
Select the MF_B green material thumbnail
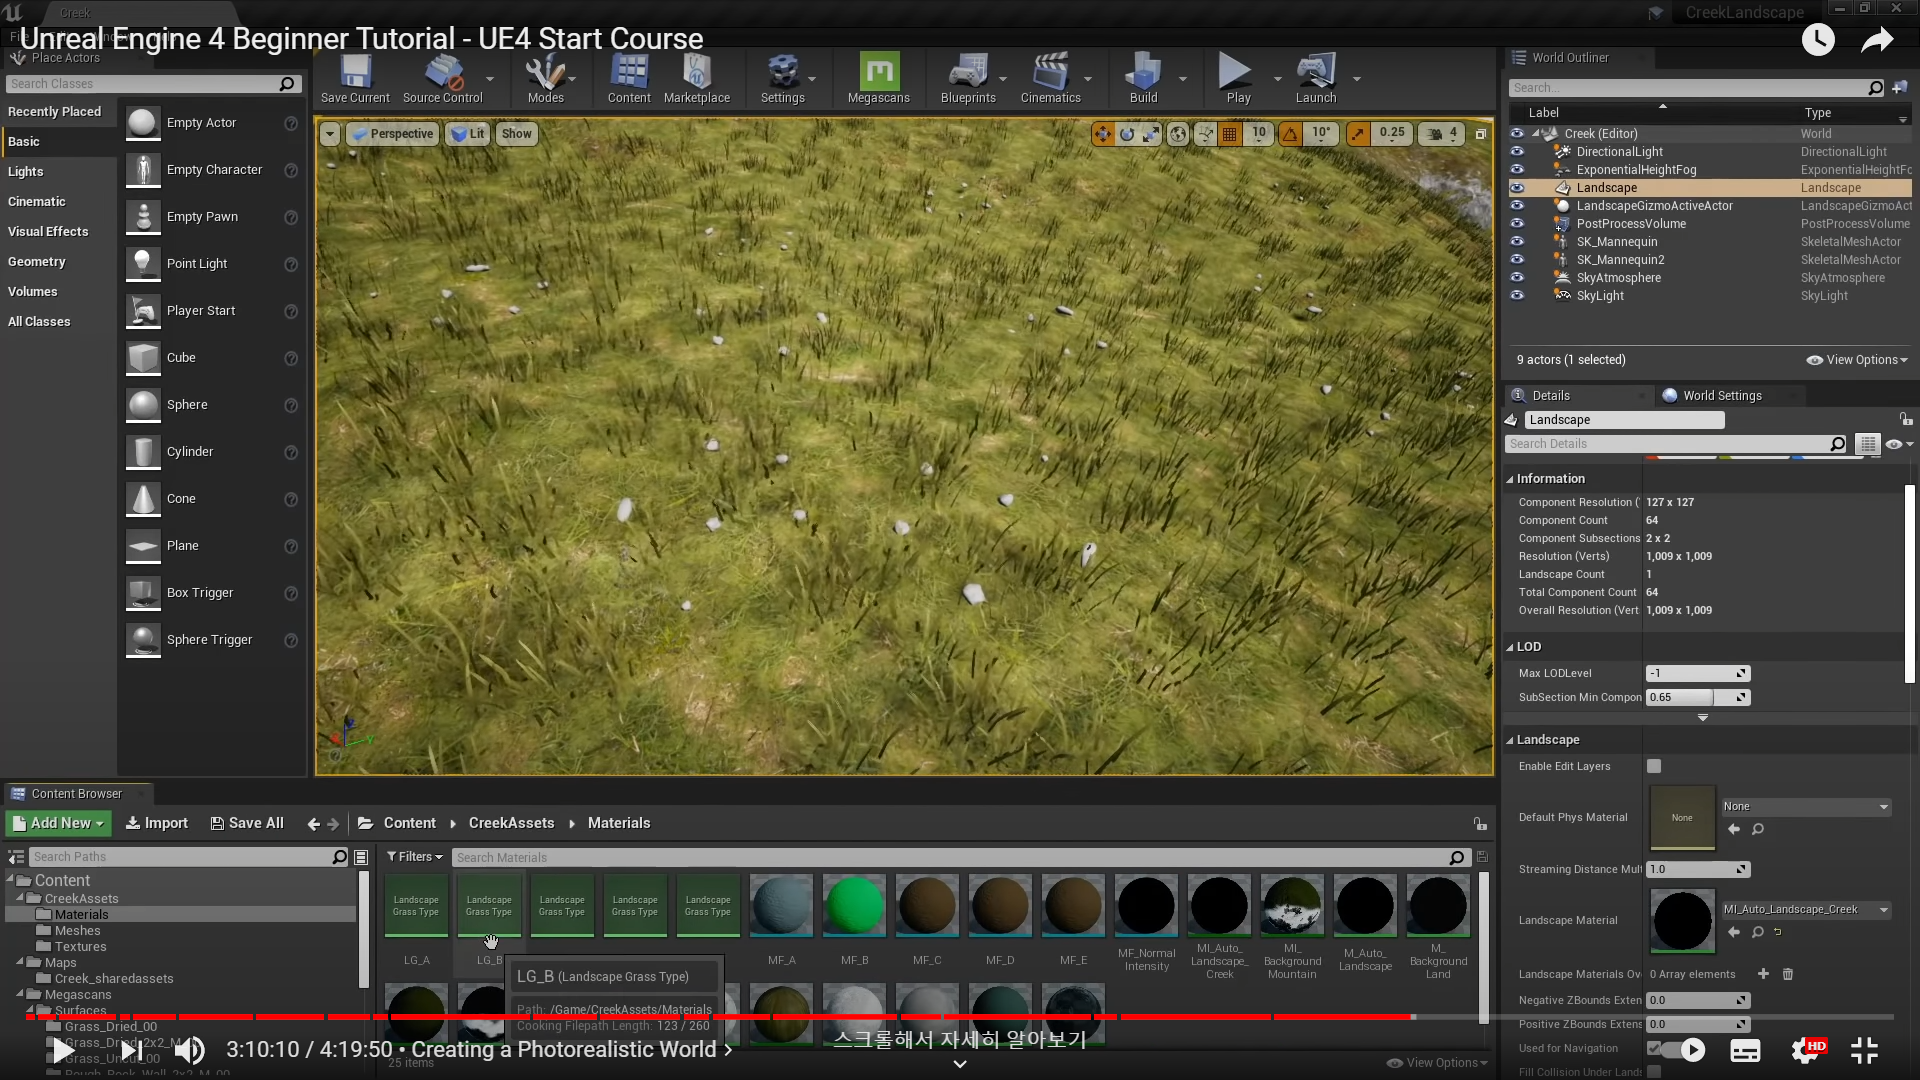(854, 906)
